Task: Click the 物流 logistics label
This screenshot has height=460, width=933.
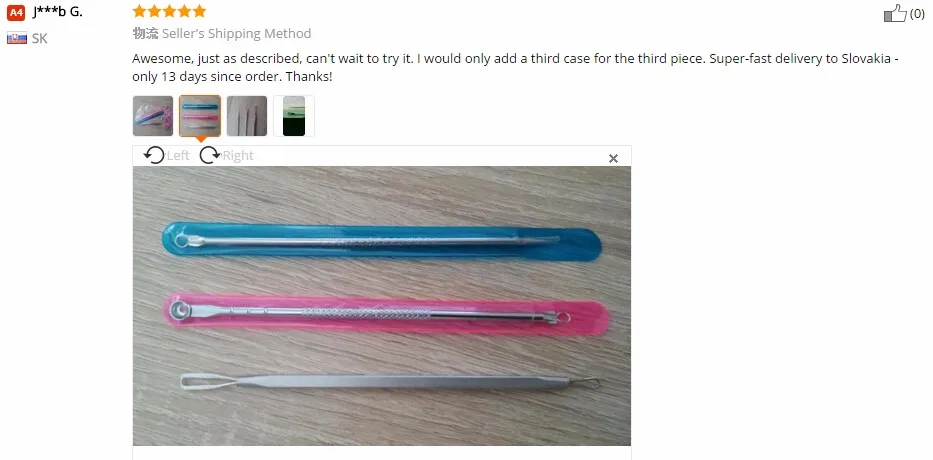Action: 145,33
